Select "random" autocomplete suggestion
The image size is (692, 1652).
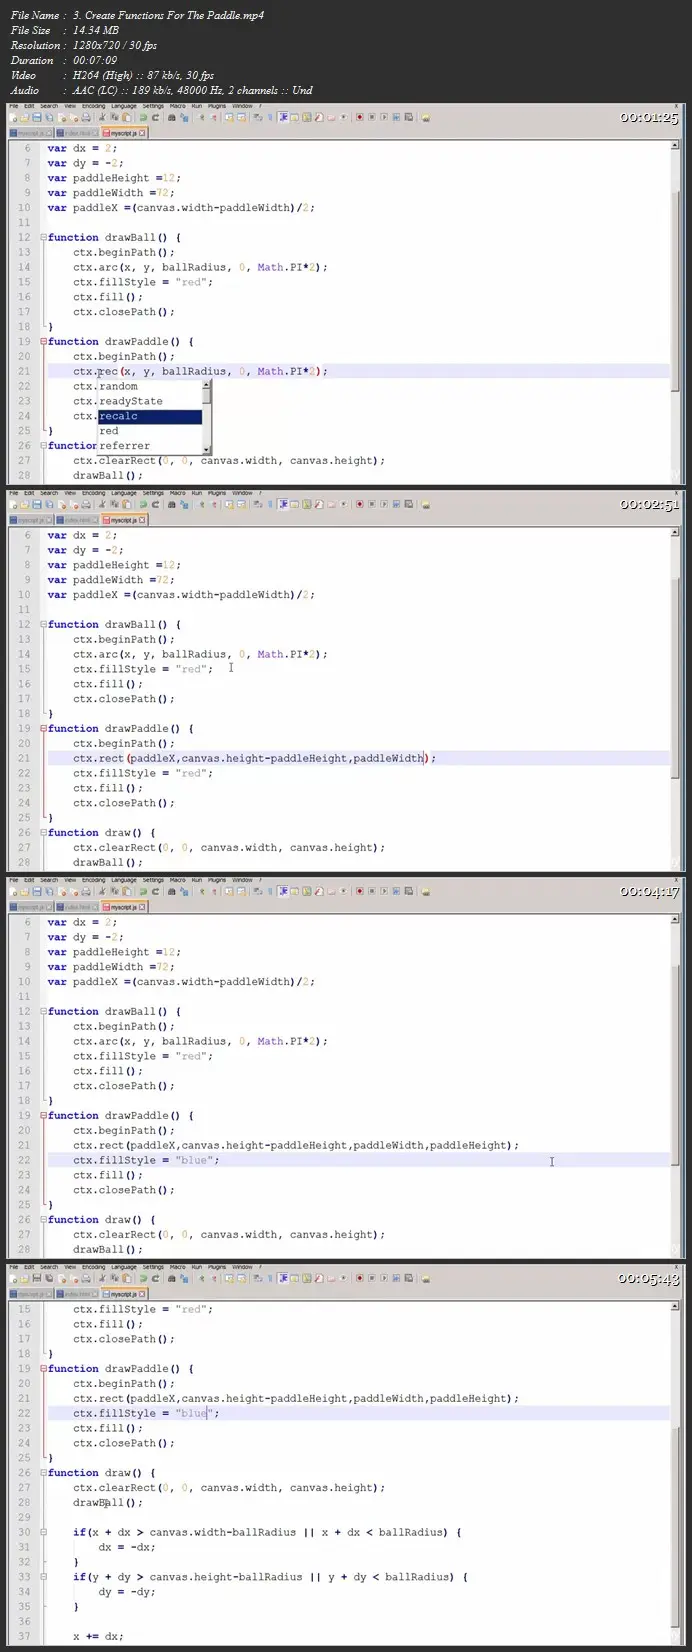pyautogui.click(x=150, y=386)
